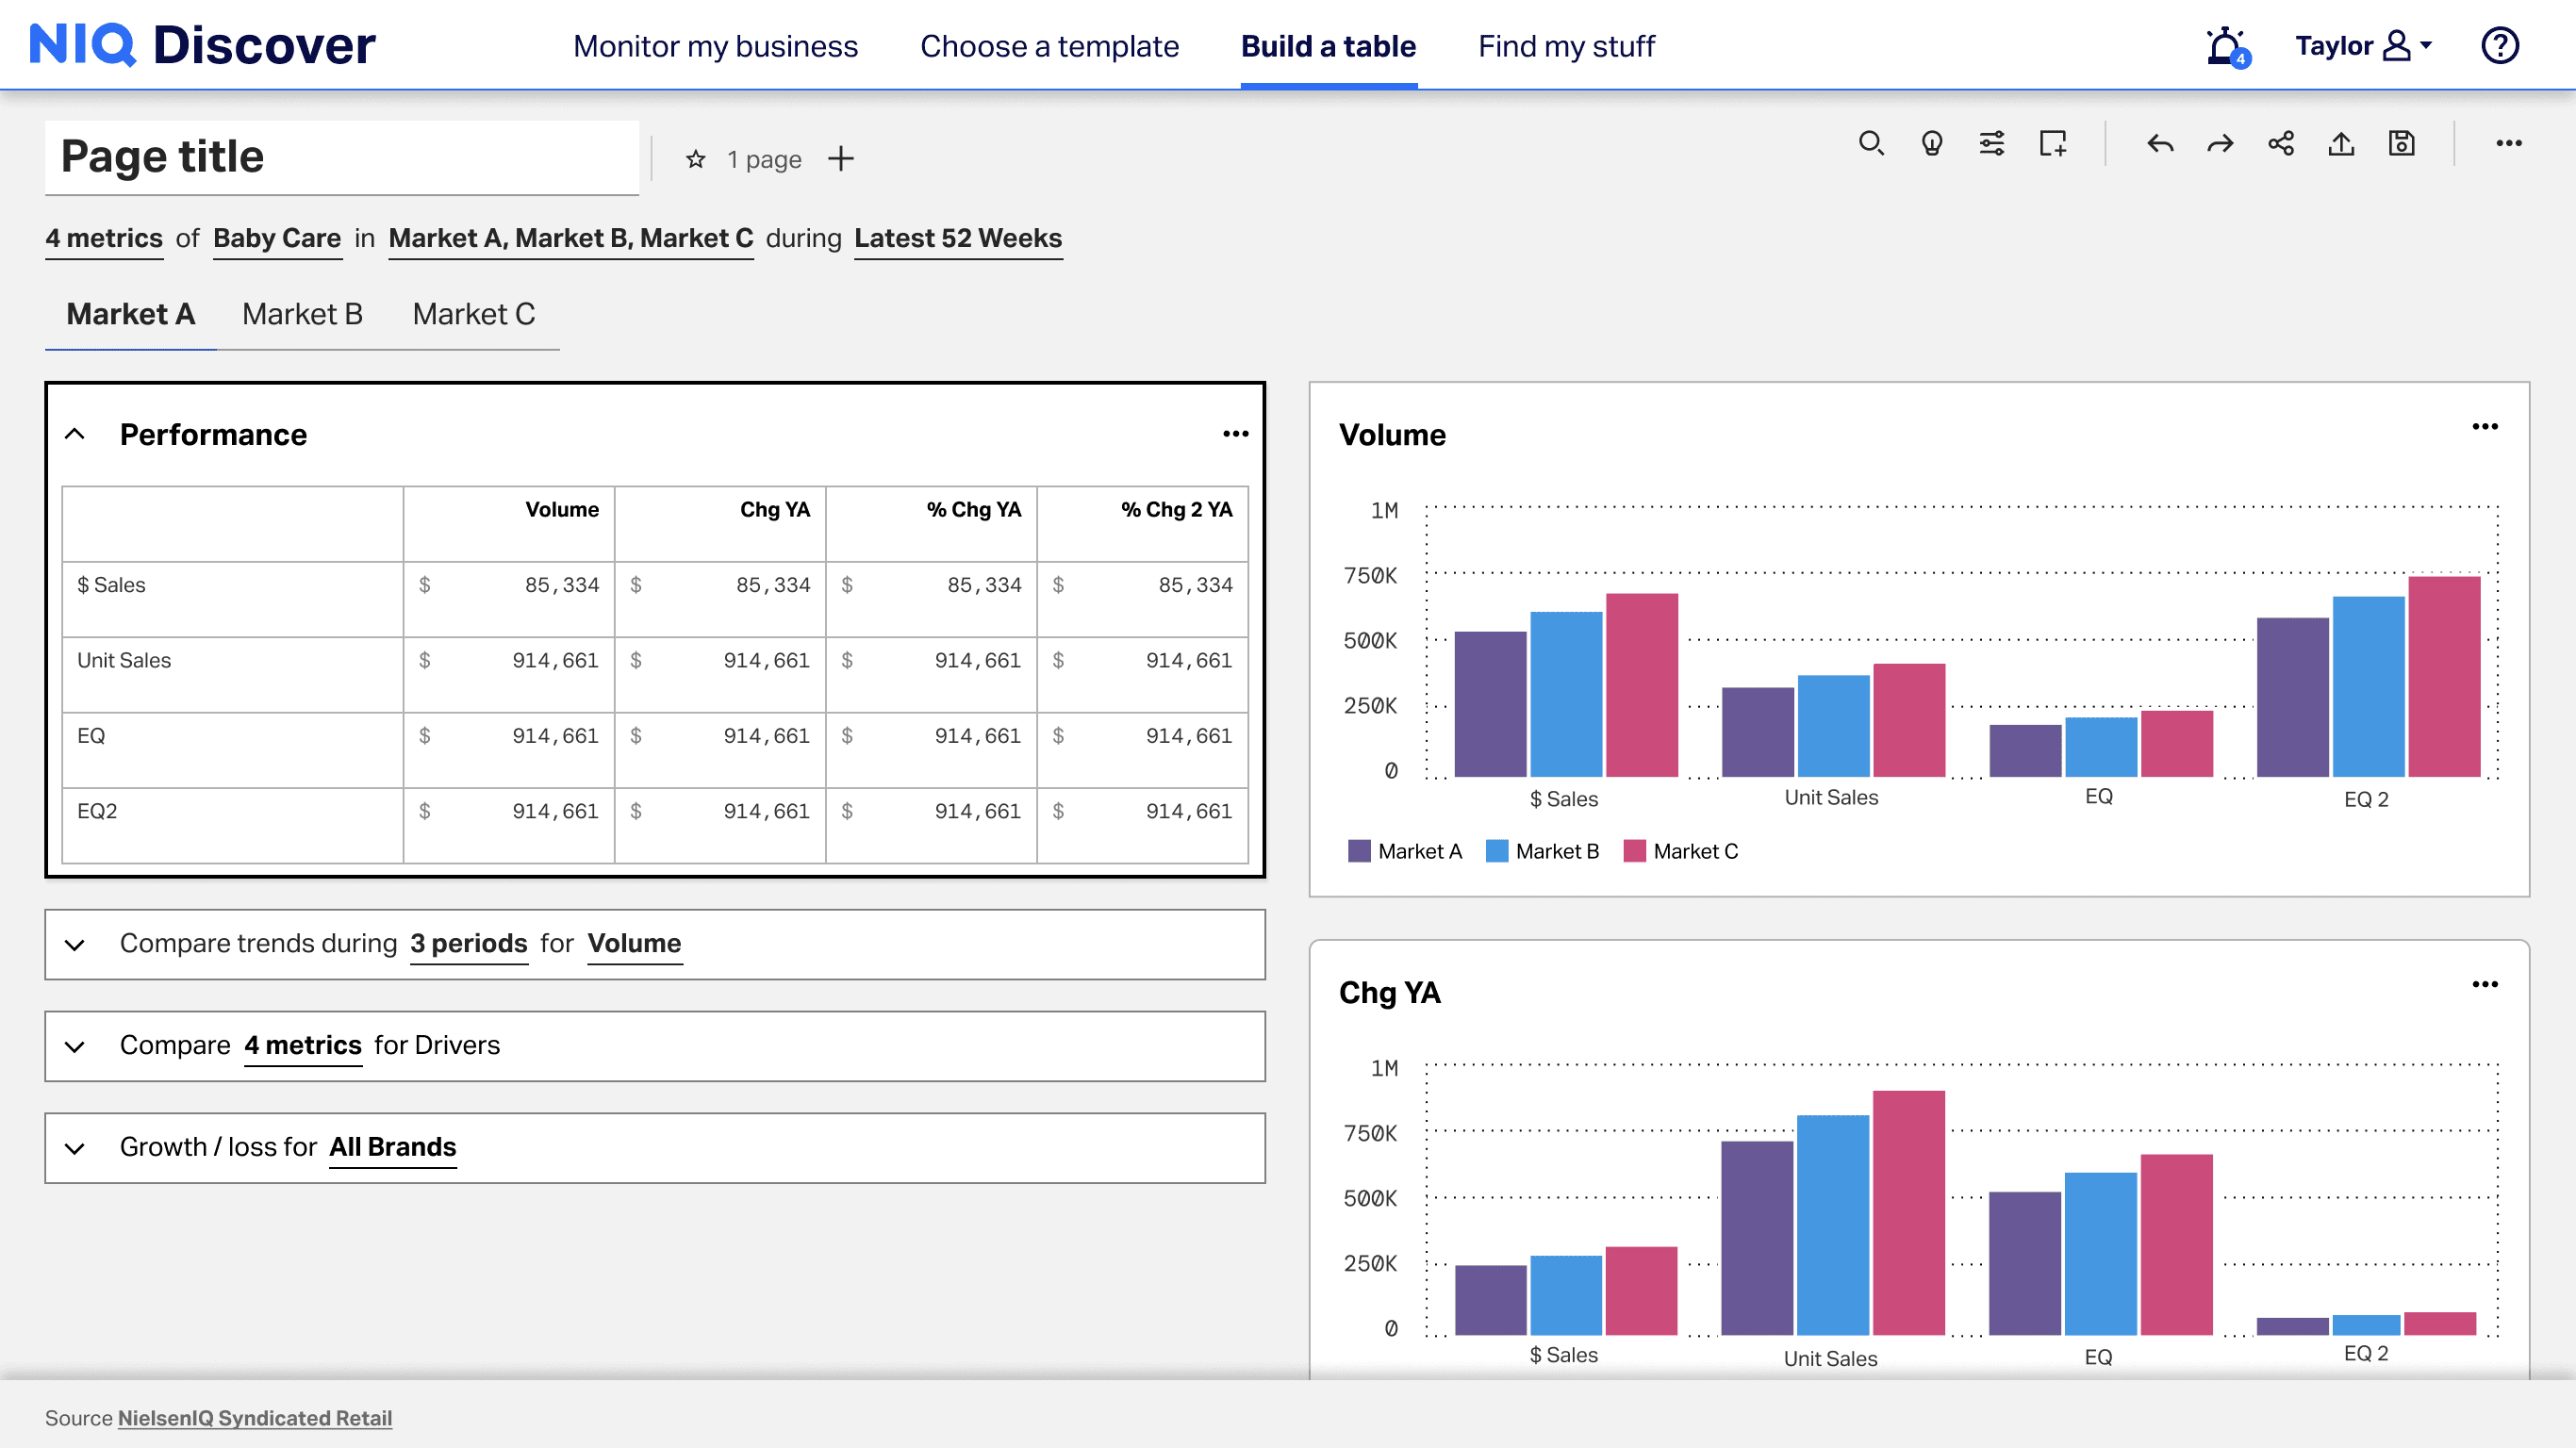Toggle Market A series in Volume legend
2576x1448 pixels.
pos(1404,851)
